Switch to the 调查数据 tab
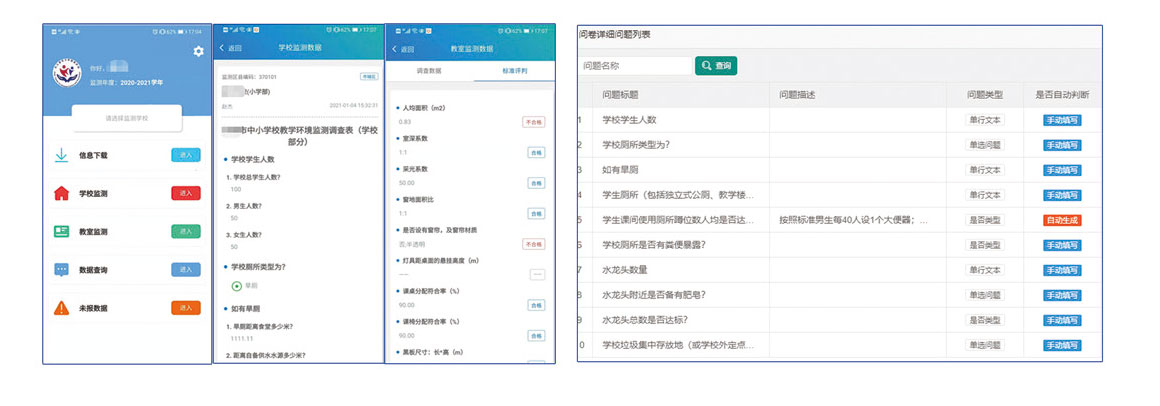Screen dimensions: 1160x406 [428, 72]
